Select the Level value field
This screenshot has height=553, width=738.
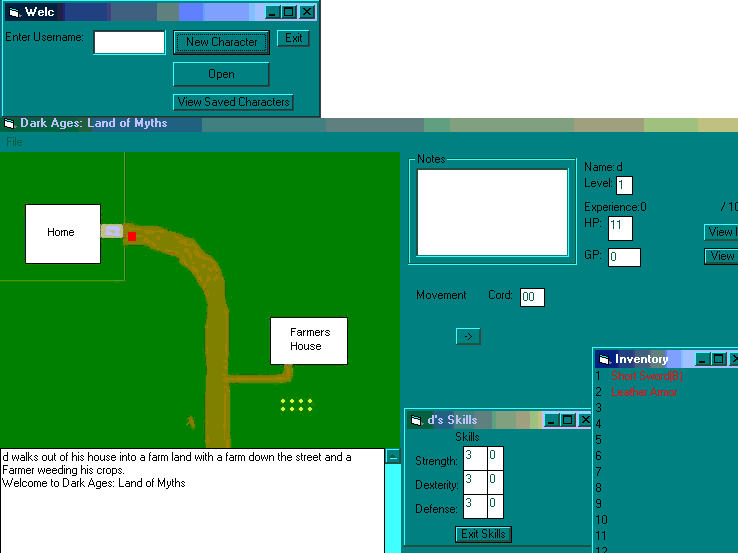point(624,185)
